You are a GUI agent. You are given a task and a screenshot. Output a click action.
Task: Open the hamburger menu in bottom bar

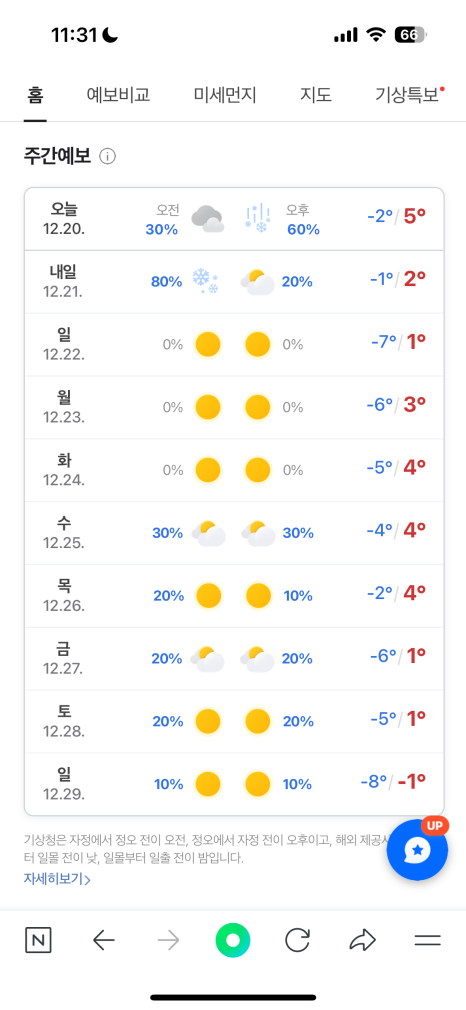(427, 941)
